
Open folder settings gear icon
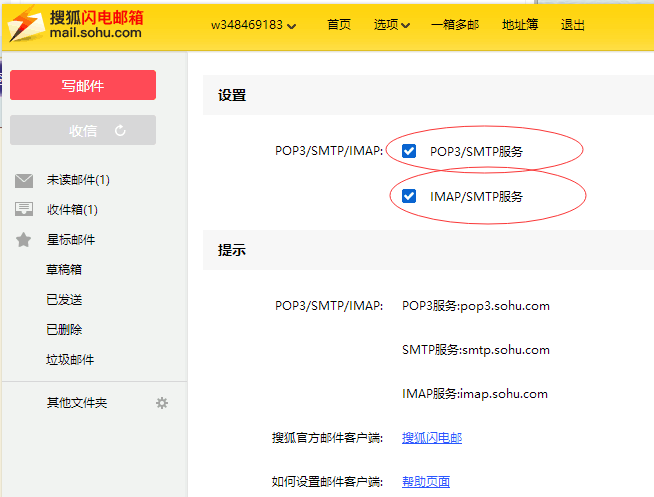[x=162, y=403]
